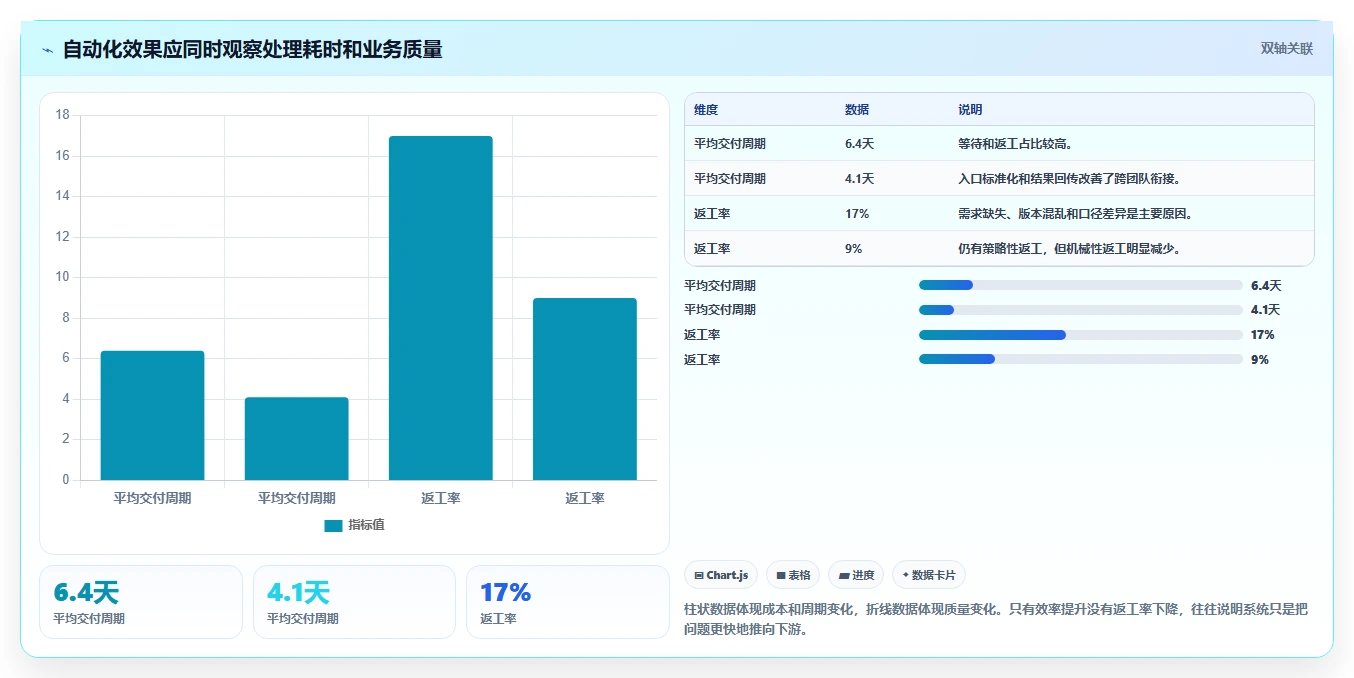The width and height of the screenshot is (1354, 678).
Task: Click the y-axis label 10
Action: [x=62, y=277]
